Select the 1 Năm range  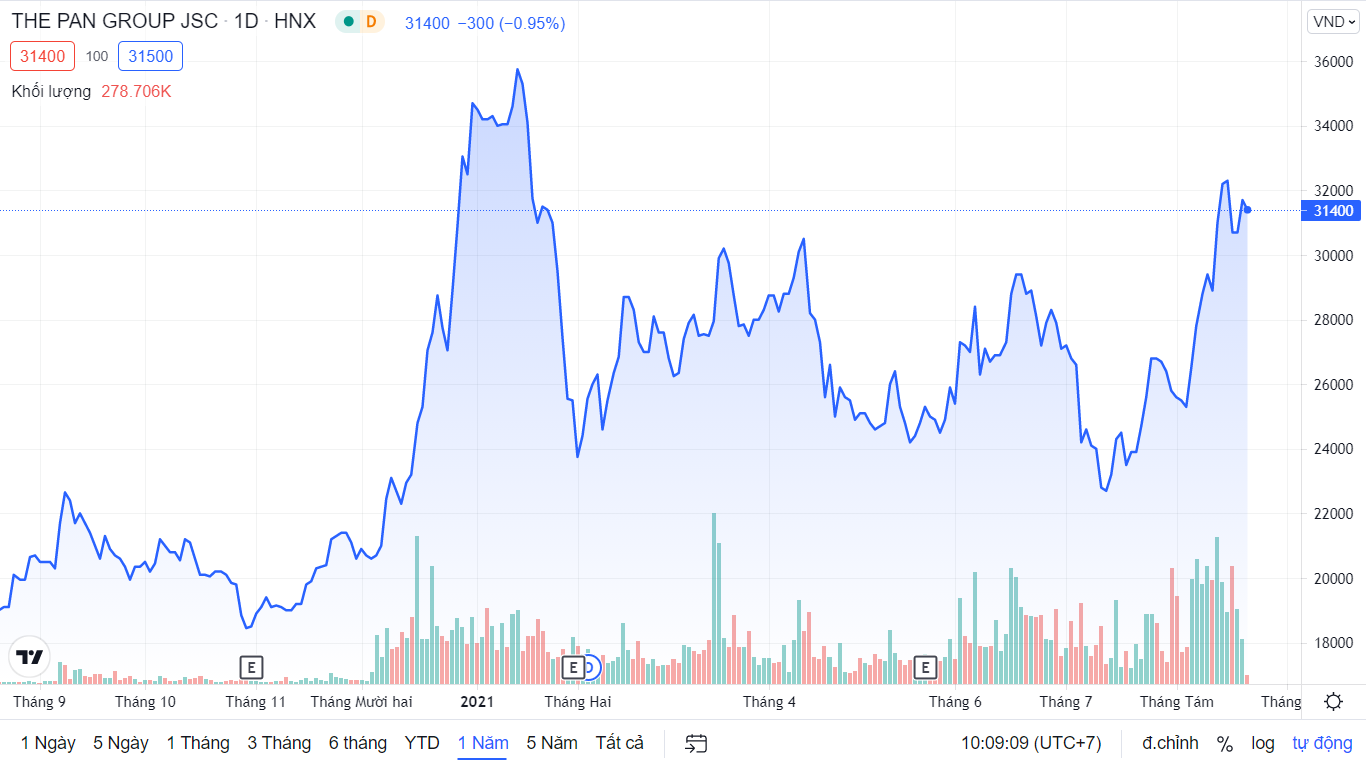pyautogui.click(x=483, y=743)
